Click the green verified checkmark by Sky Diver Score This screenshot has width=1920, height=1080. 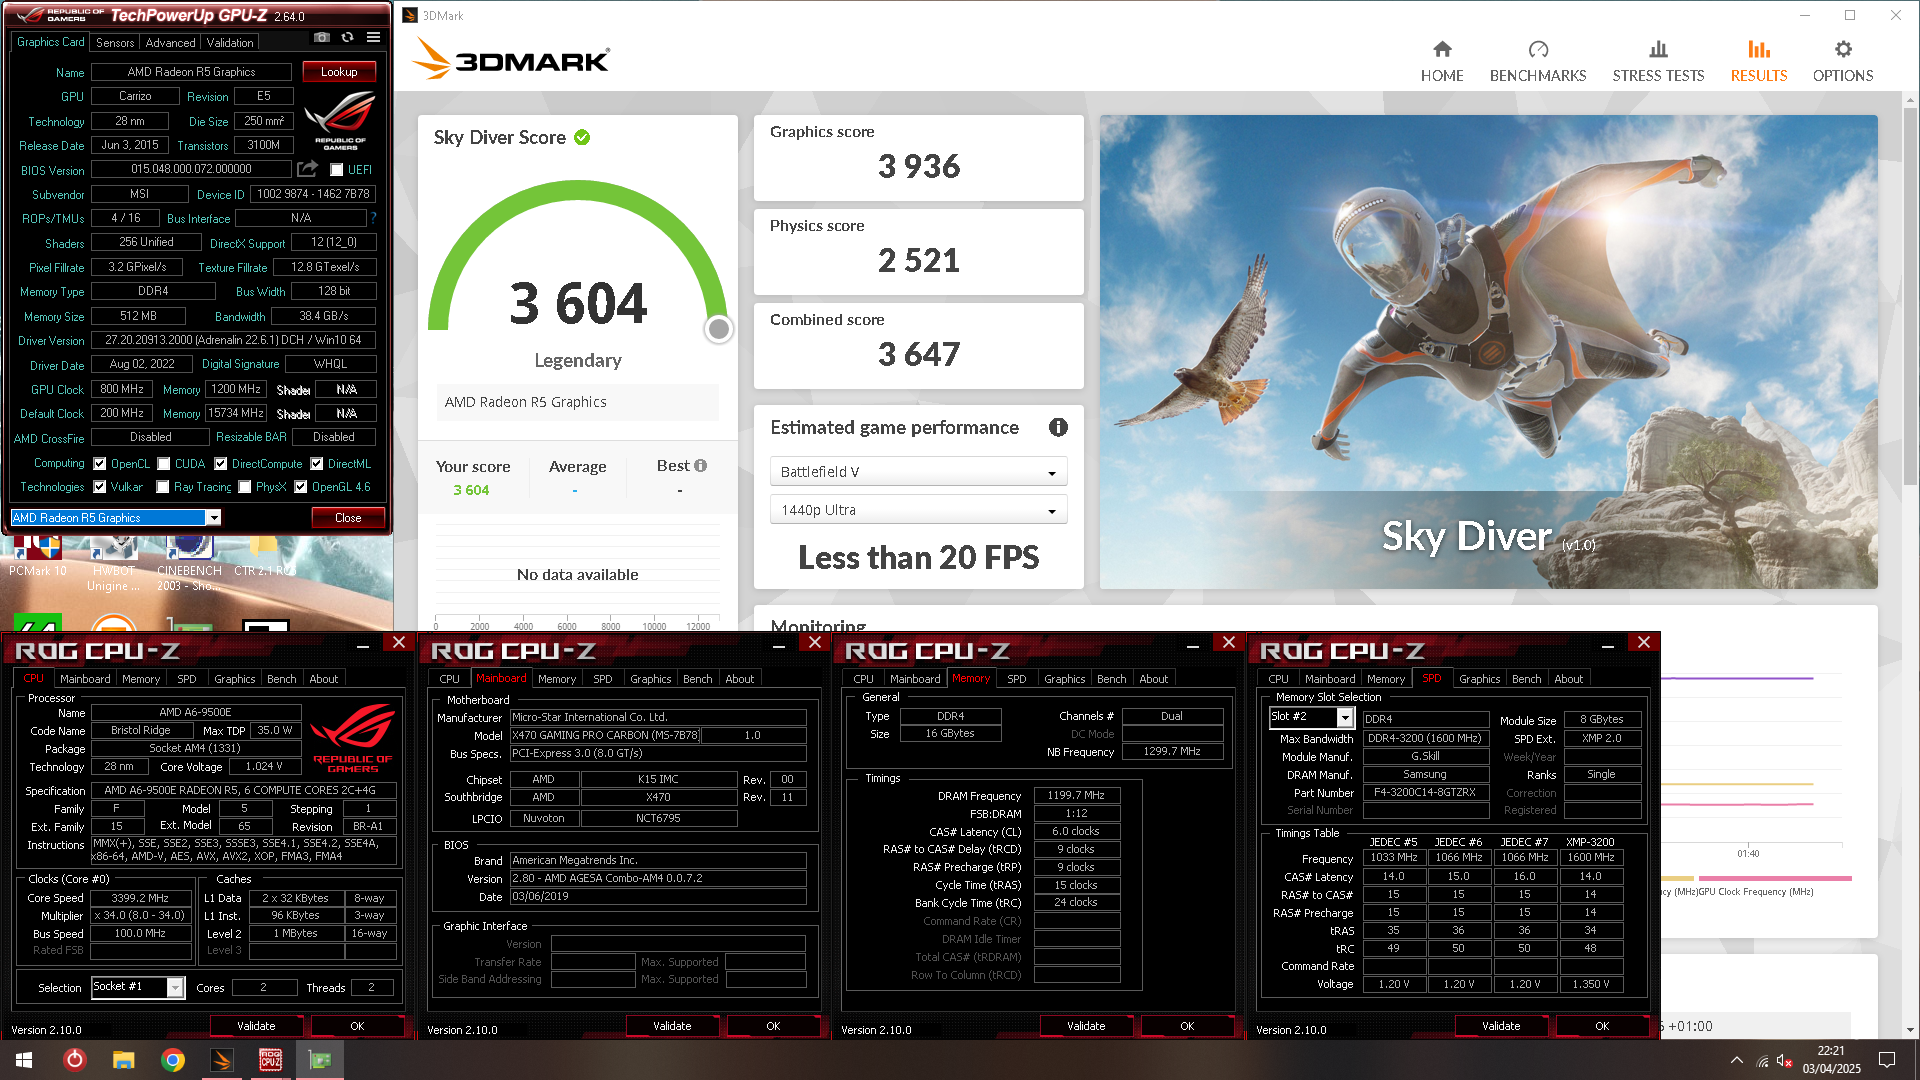(x=582, y=137)
